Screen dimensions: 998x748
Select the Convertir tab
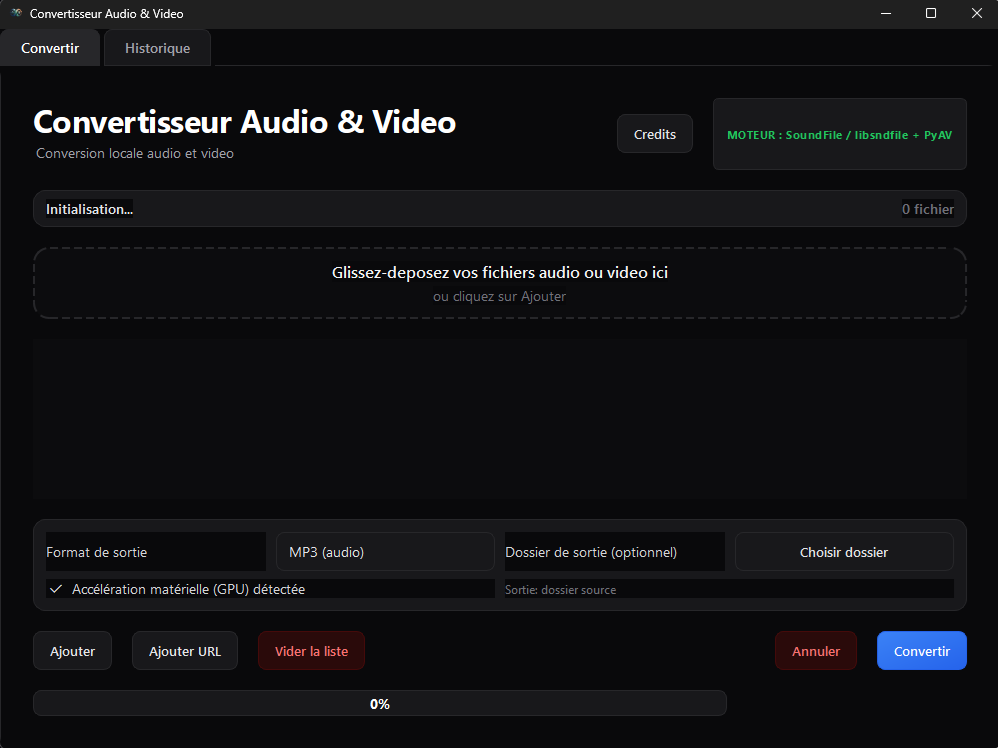tap(50, 47)
